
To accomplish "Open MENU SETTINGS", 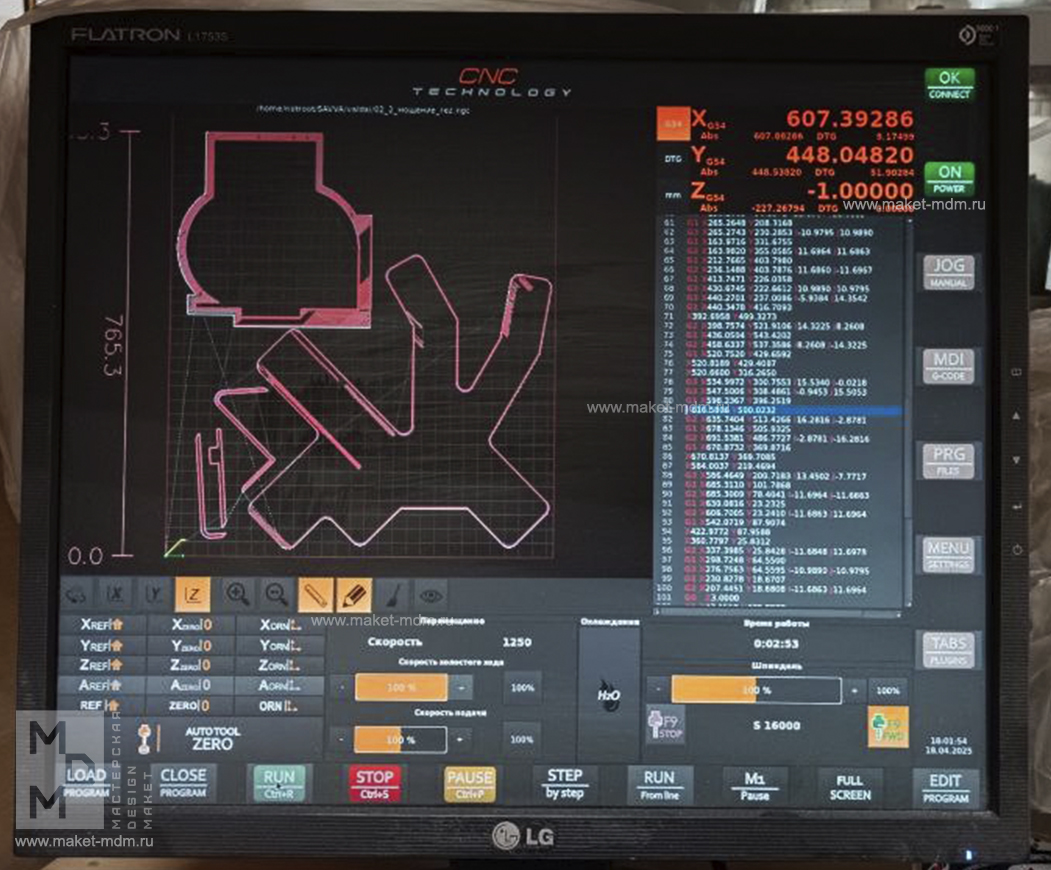I will point(948,556).
